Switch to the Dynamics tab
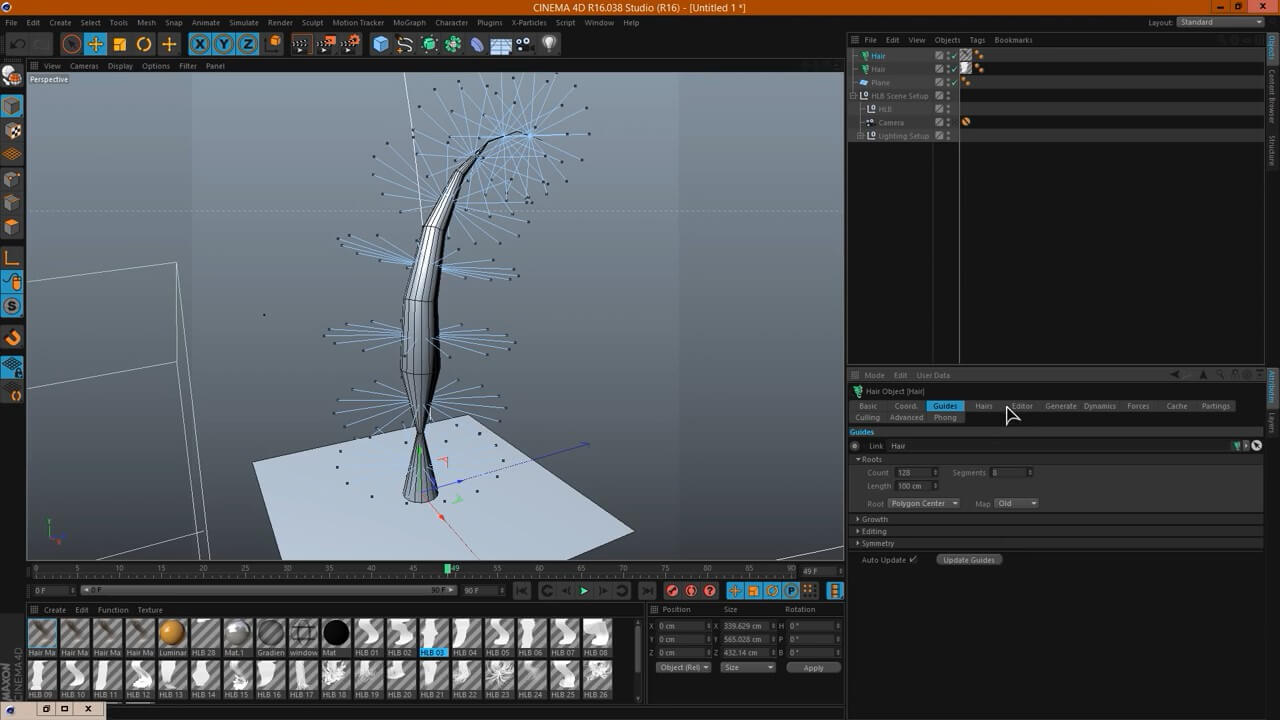The image size is (1280, 720). [1099, 406]
